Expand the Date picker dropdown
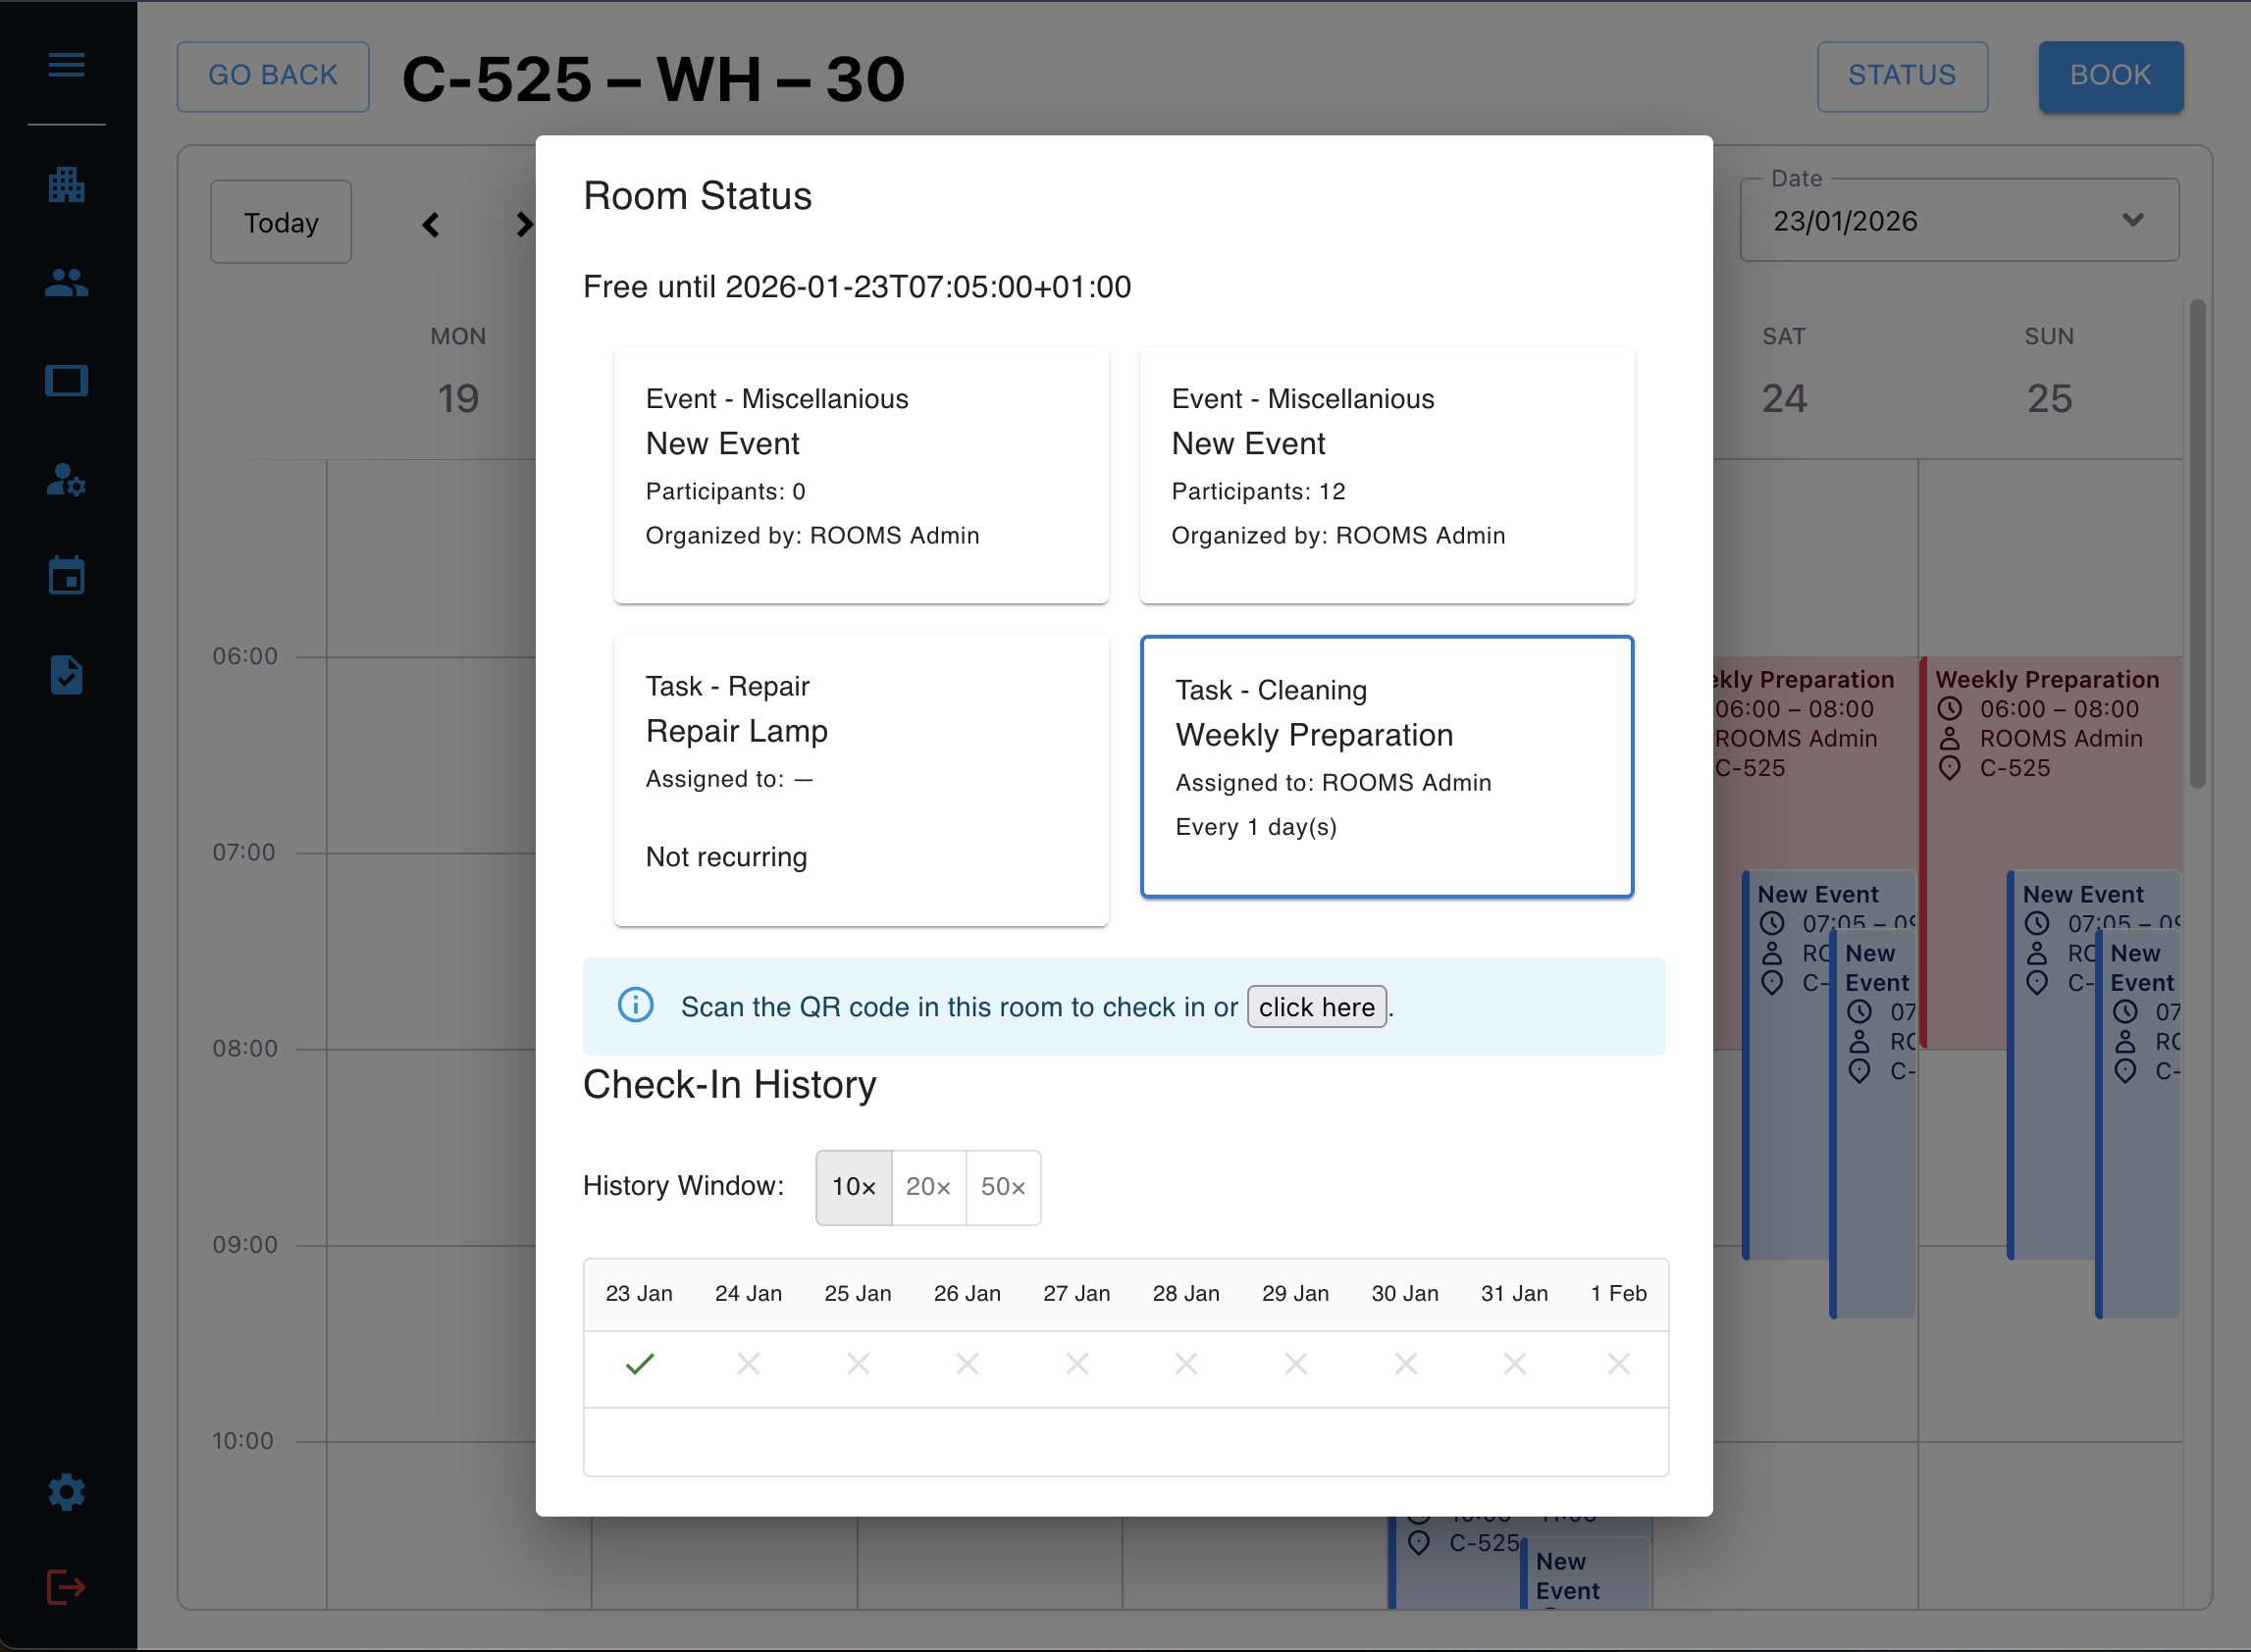The width and height of the screenshot is (2251, 1652). (x=2132, y=220)
